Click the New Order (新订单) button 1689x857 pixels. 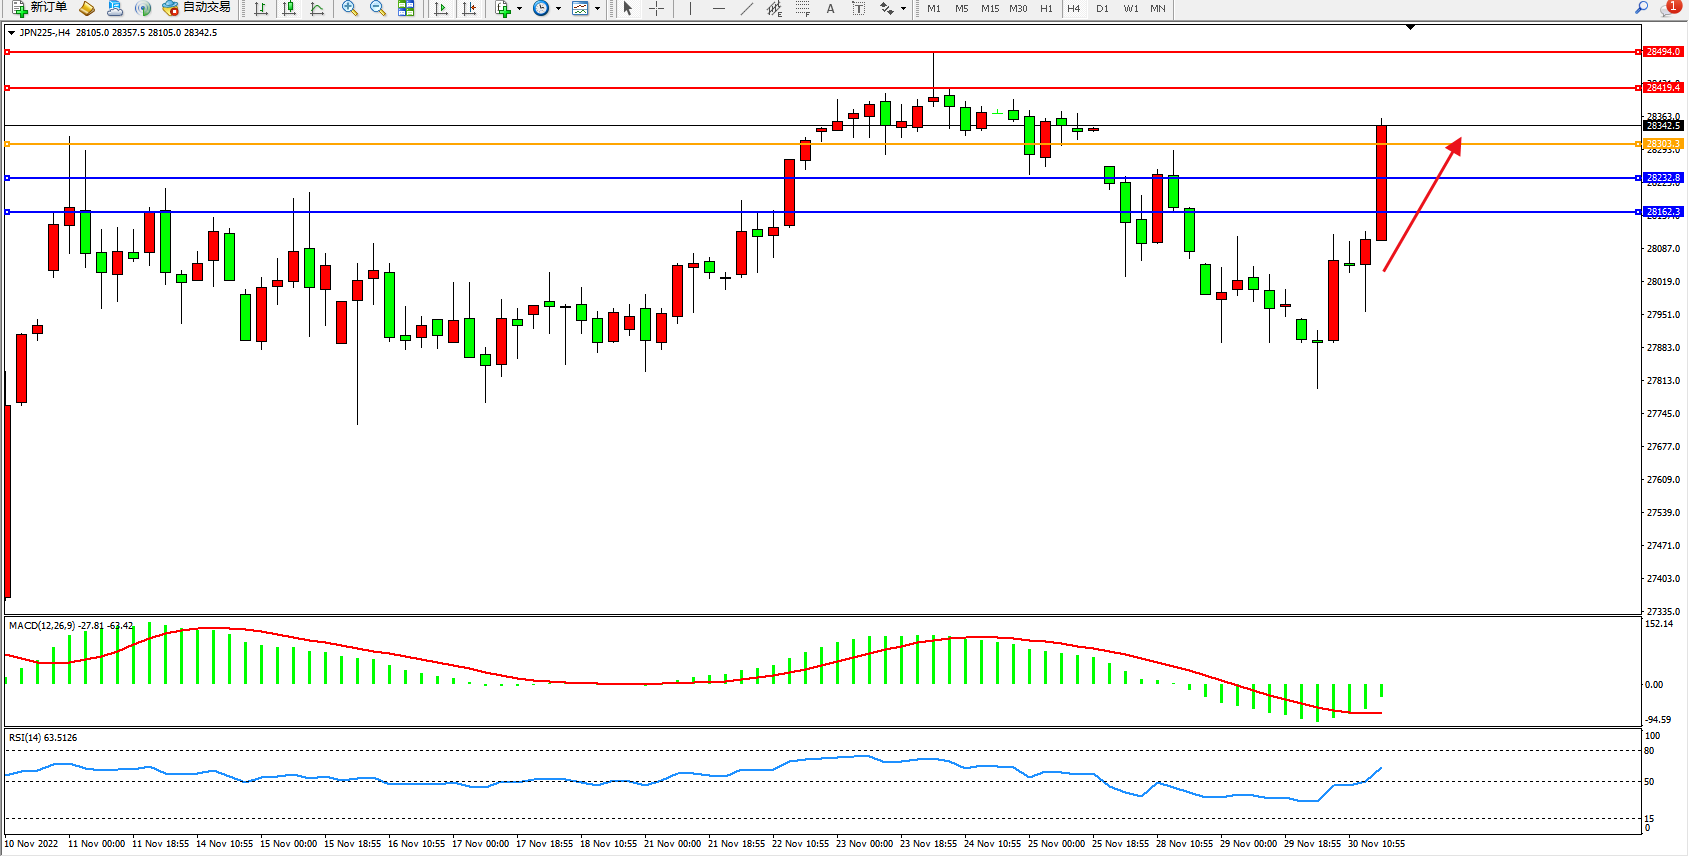40,8
